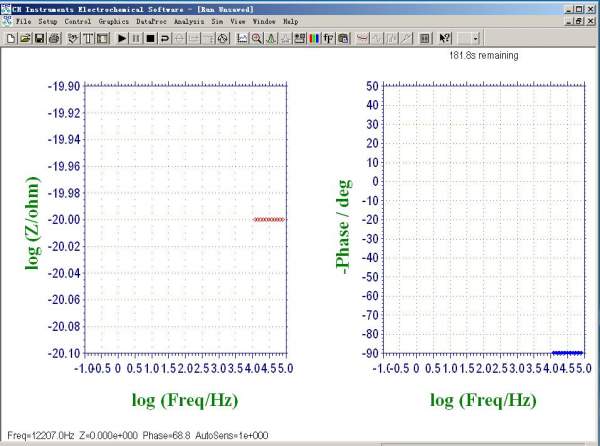Open the Sim menu
This screenshot has height=446, width=600.
pyautogui.click(x=217, y=21)
